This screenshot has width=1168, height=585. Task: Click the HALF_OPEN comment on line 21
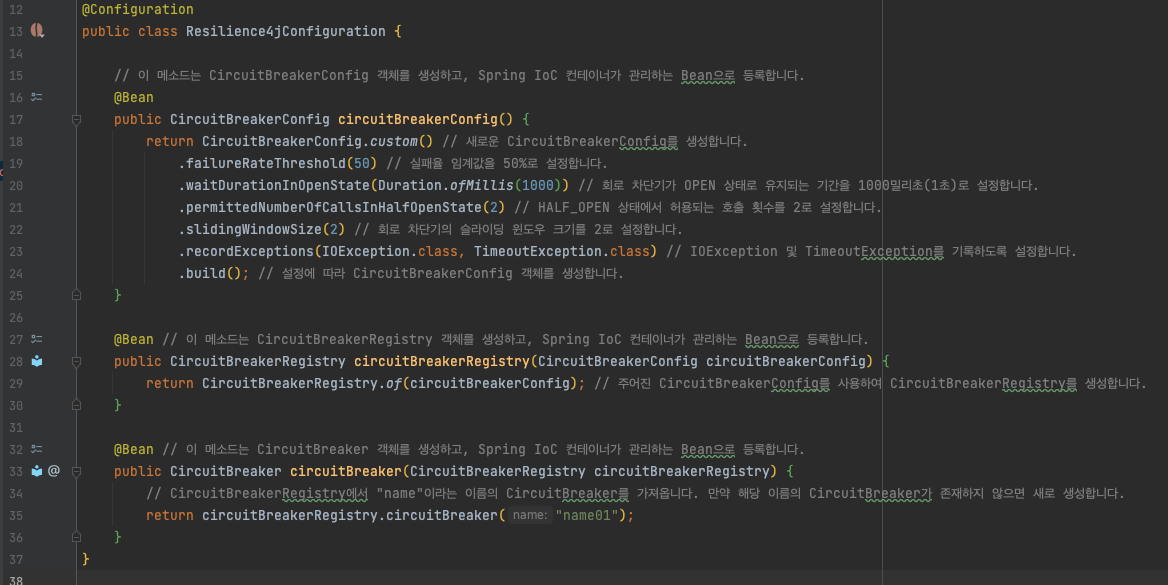[x=697, y=207]
